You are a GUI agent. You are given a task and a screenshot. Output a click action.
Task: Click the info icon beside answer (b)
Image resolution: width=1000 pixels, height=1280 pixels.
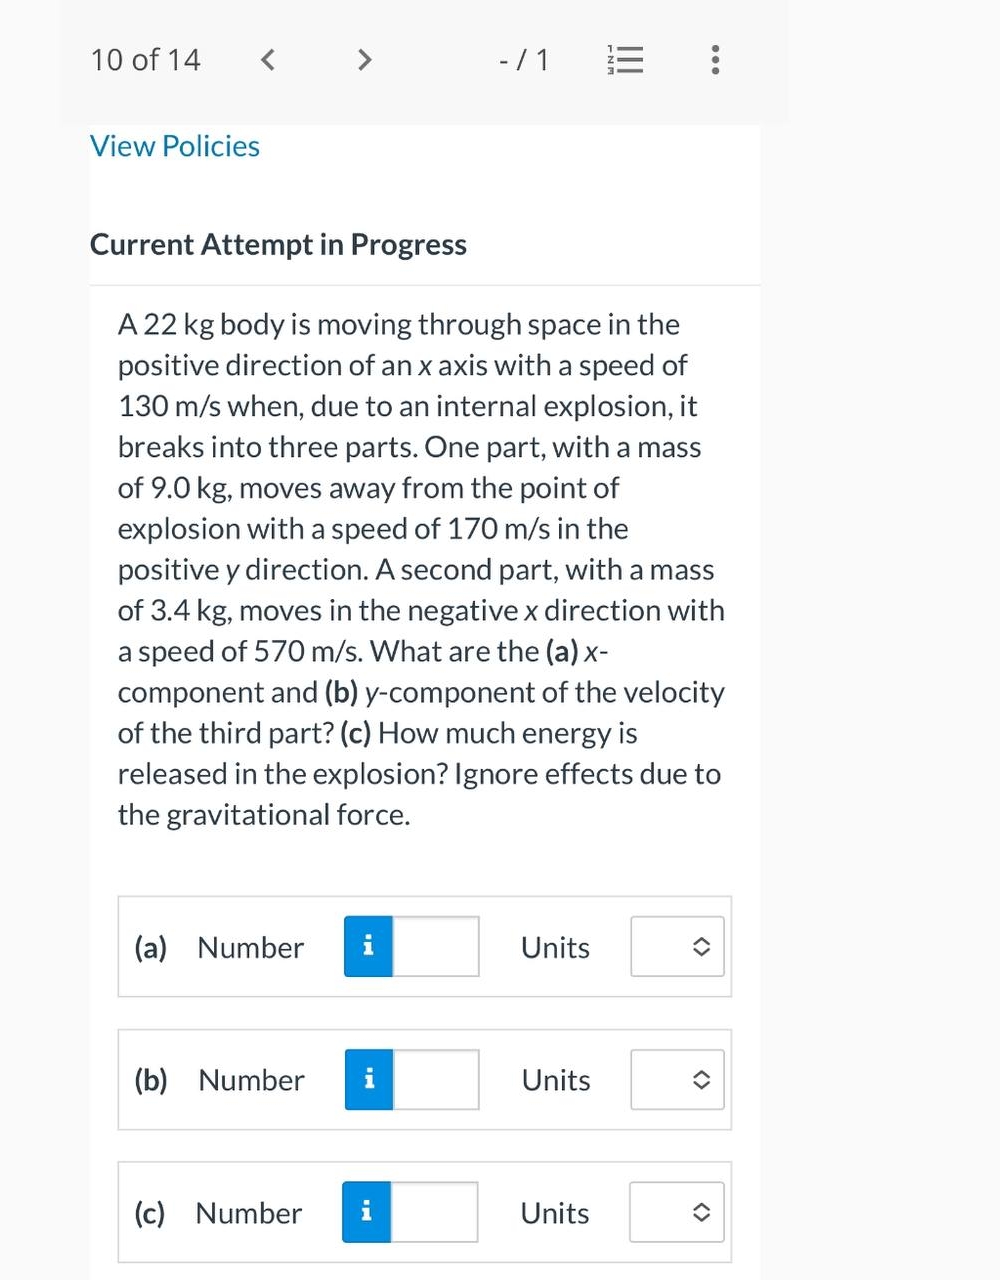tap(367, 1080)
